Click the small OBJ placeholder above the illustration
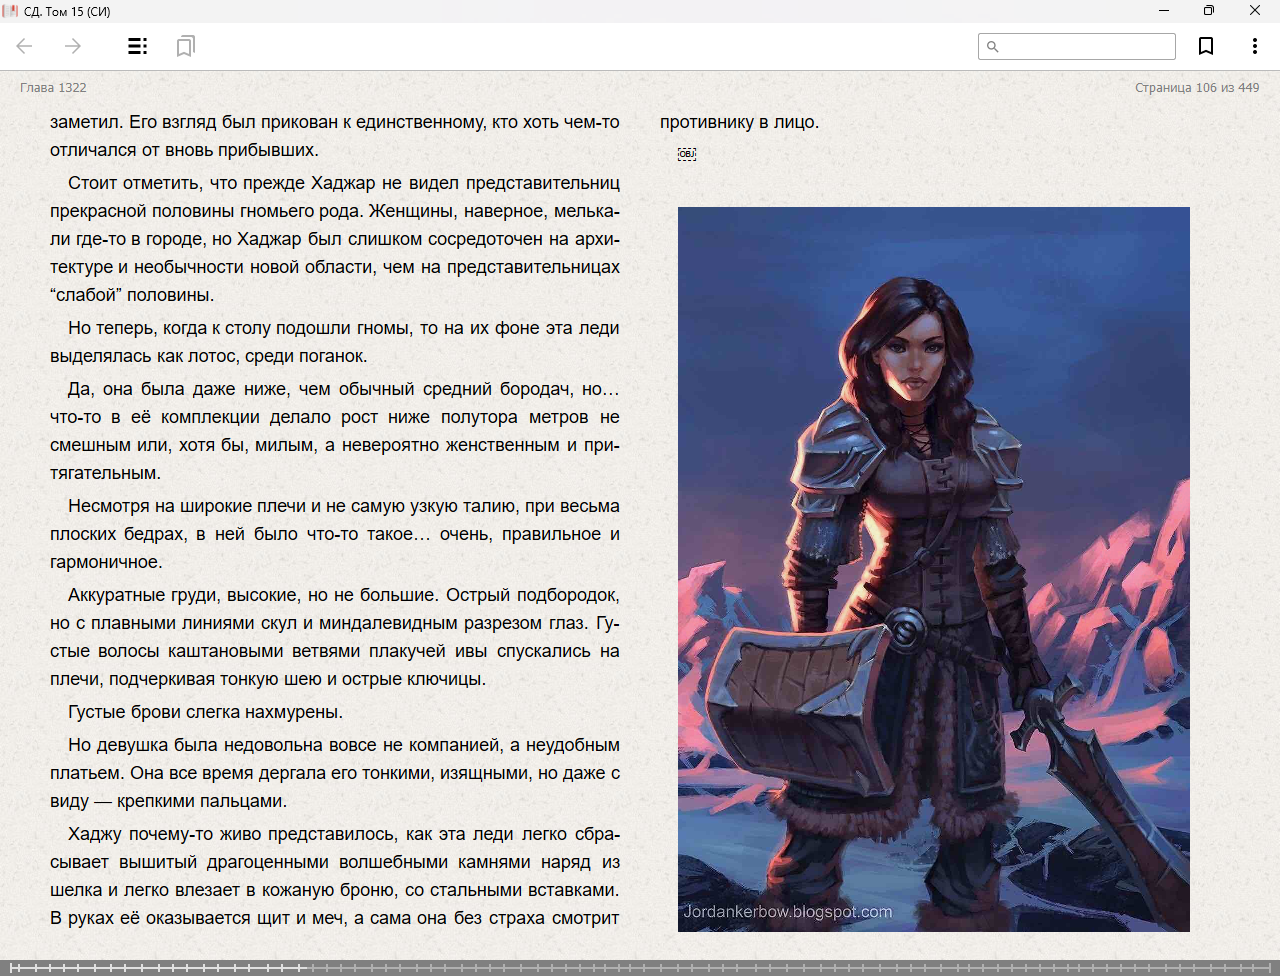The image size is (1280, 976). 686,154
